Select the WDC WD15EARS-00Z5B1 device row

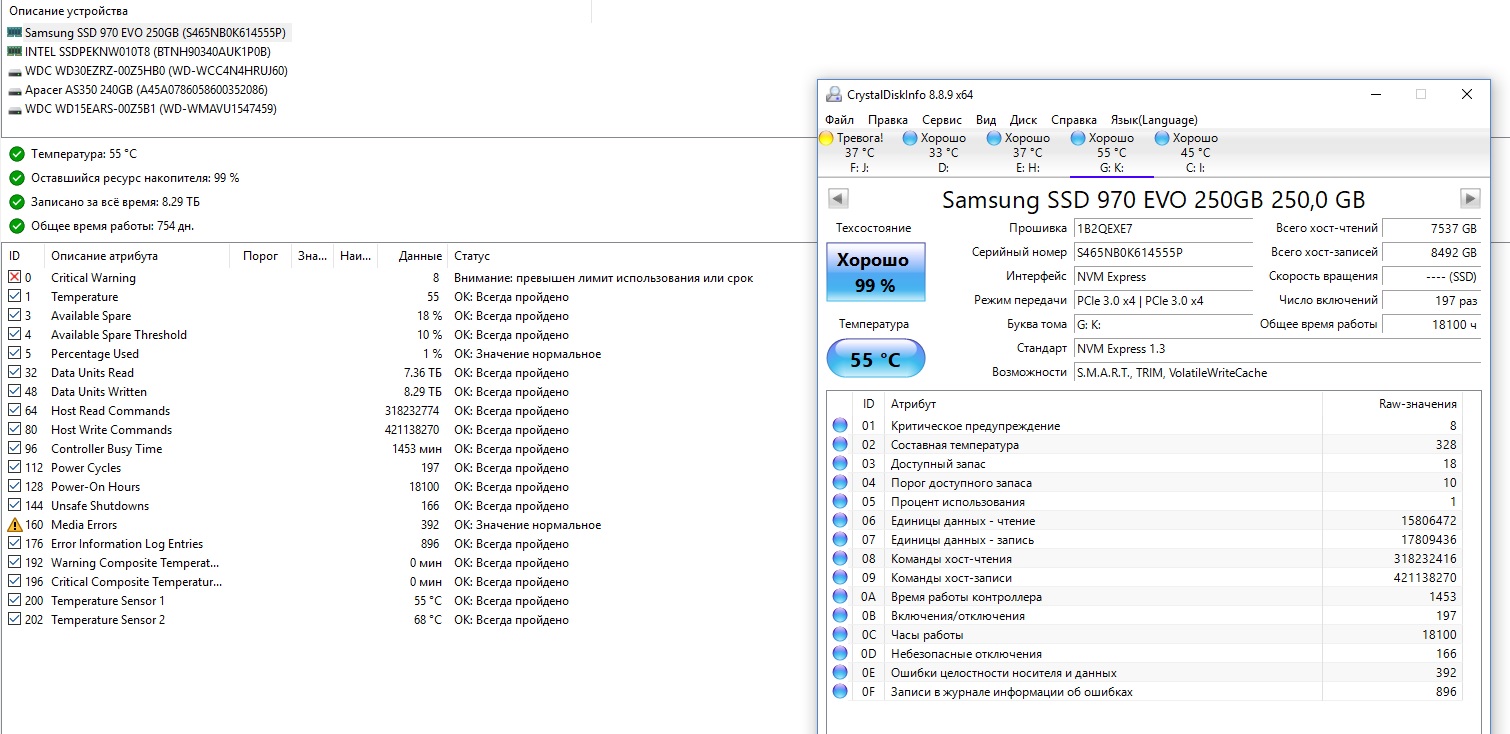click(142, 109)
